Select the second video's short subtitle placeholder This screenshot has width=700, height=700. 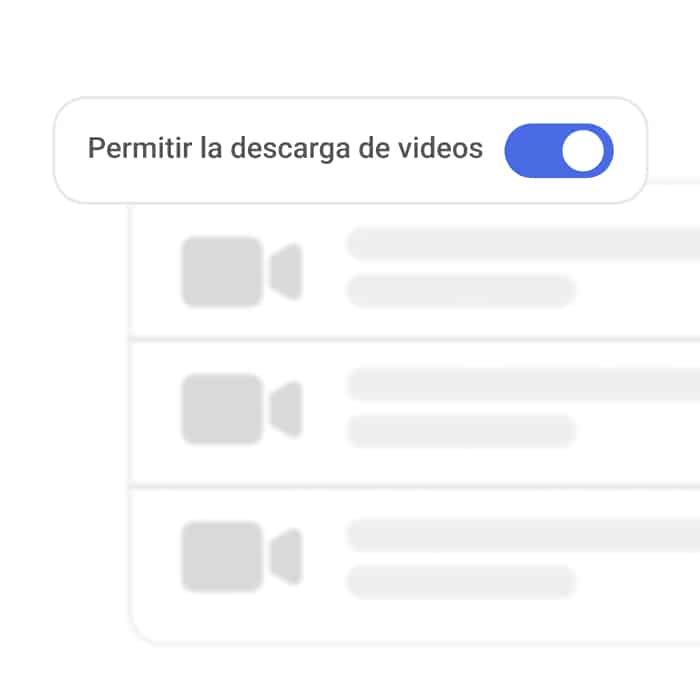coord(461,431)
